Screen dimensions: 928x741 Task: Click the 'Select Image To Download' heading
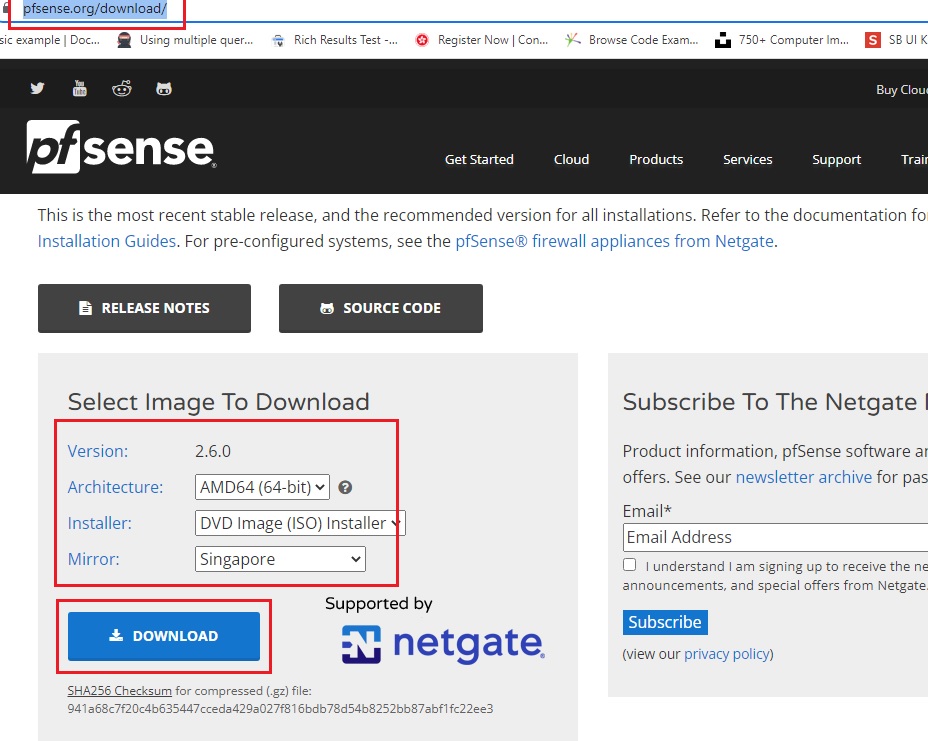218,402
